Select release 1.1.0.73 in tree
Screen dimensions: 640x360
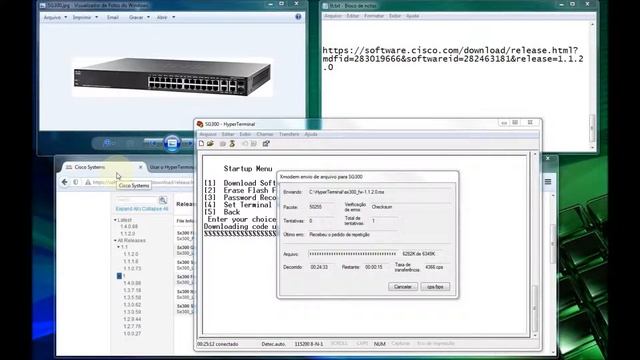(132, 269)
